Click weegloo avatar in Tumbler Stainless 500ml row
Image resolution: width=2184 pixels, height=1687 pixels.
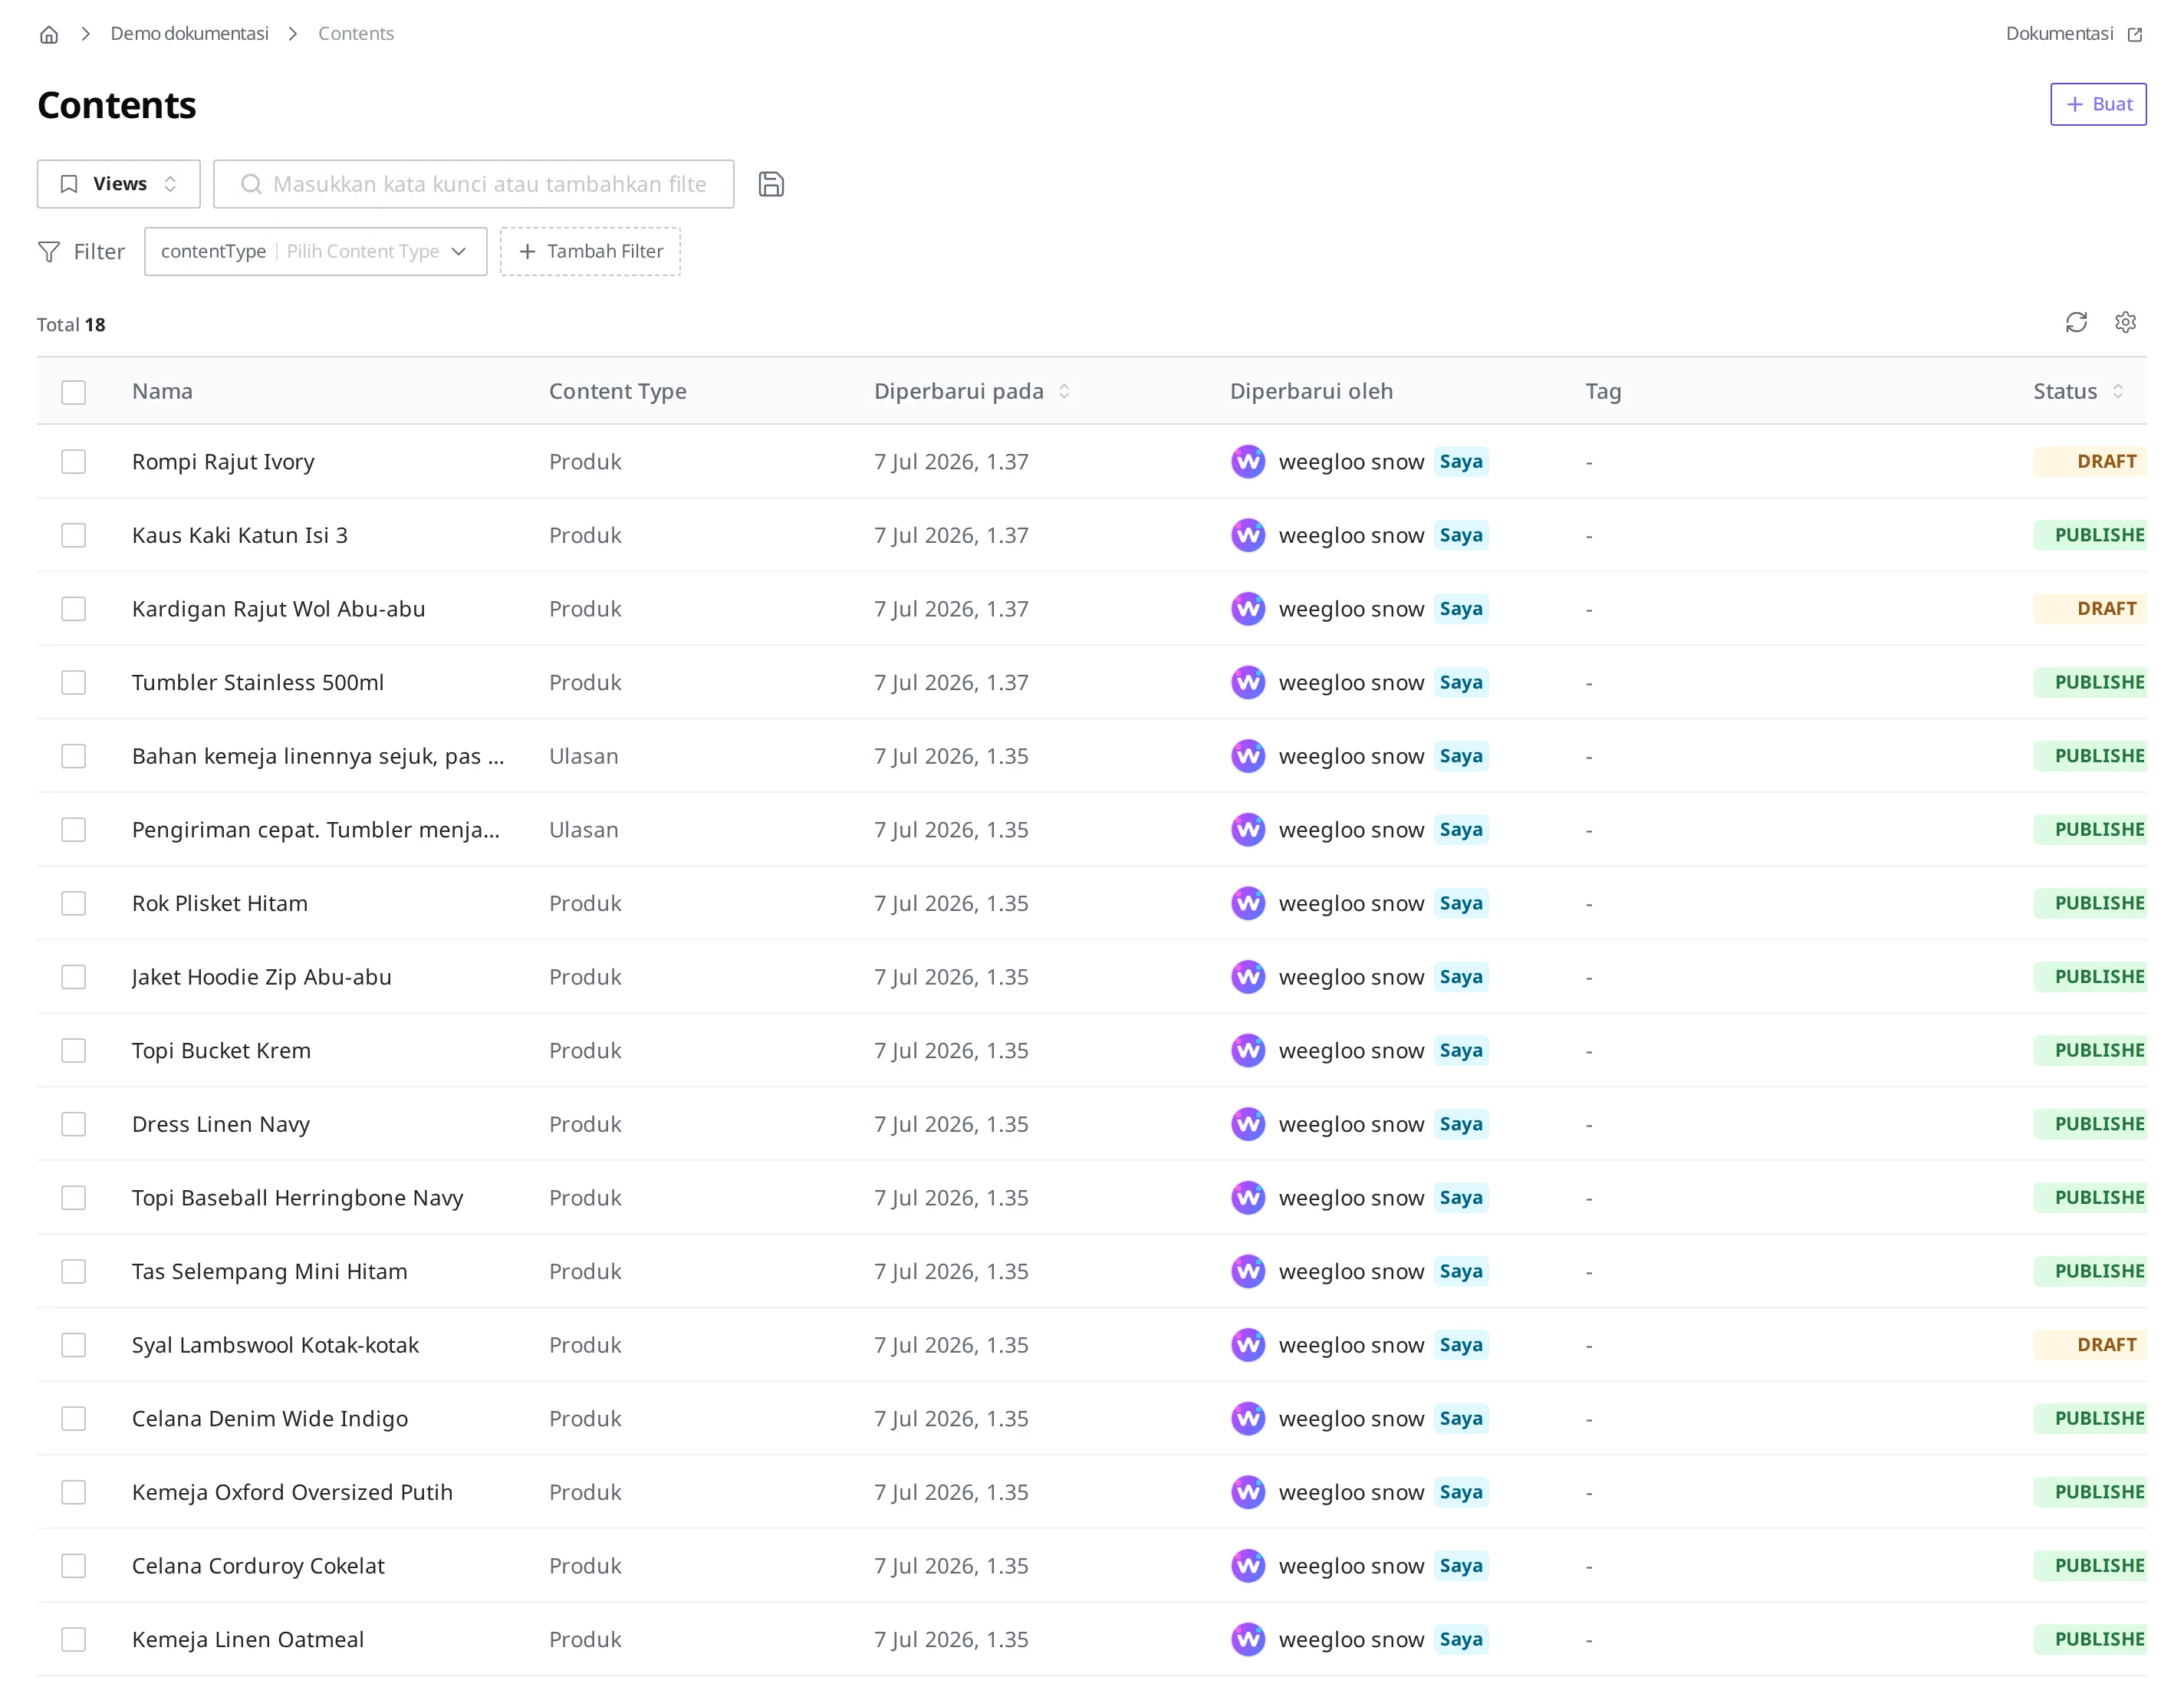(1248, 683)
